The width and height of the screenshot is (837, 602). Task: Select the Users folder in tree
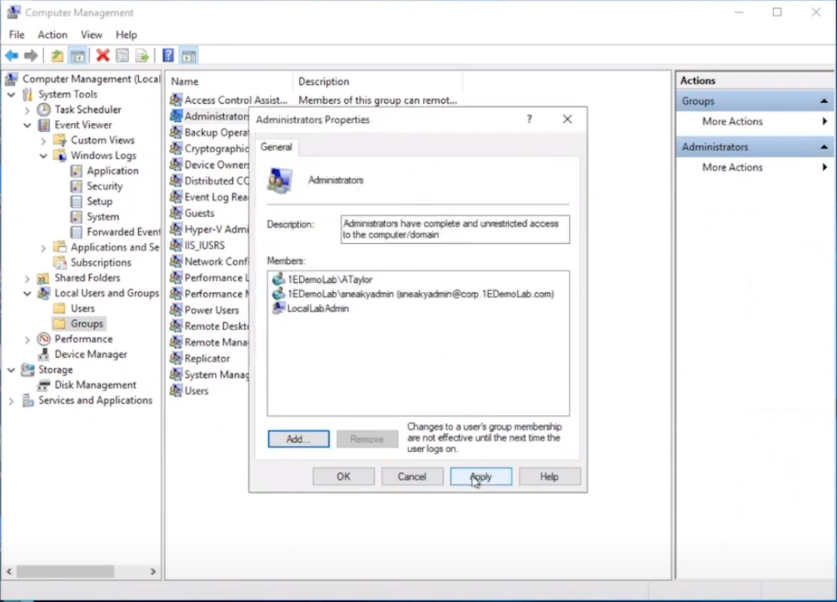(x=83, y=308)
